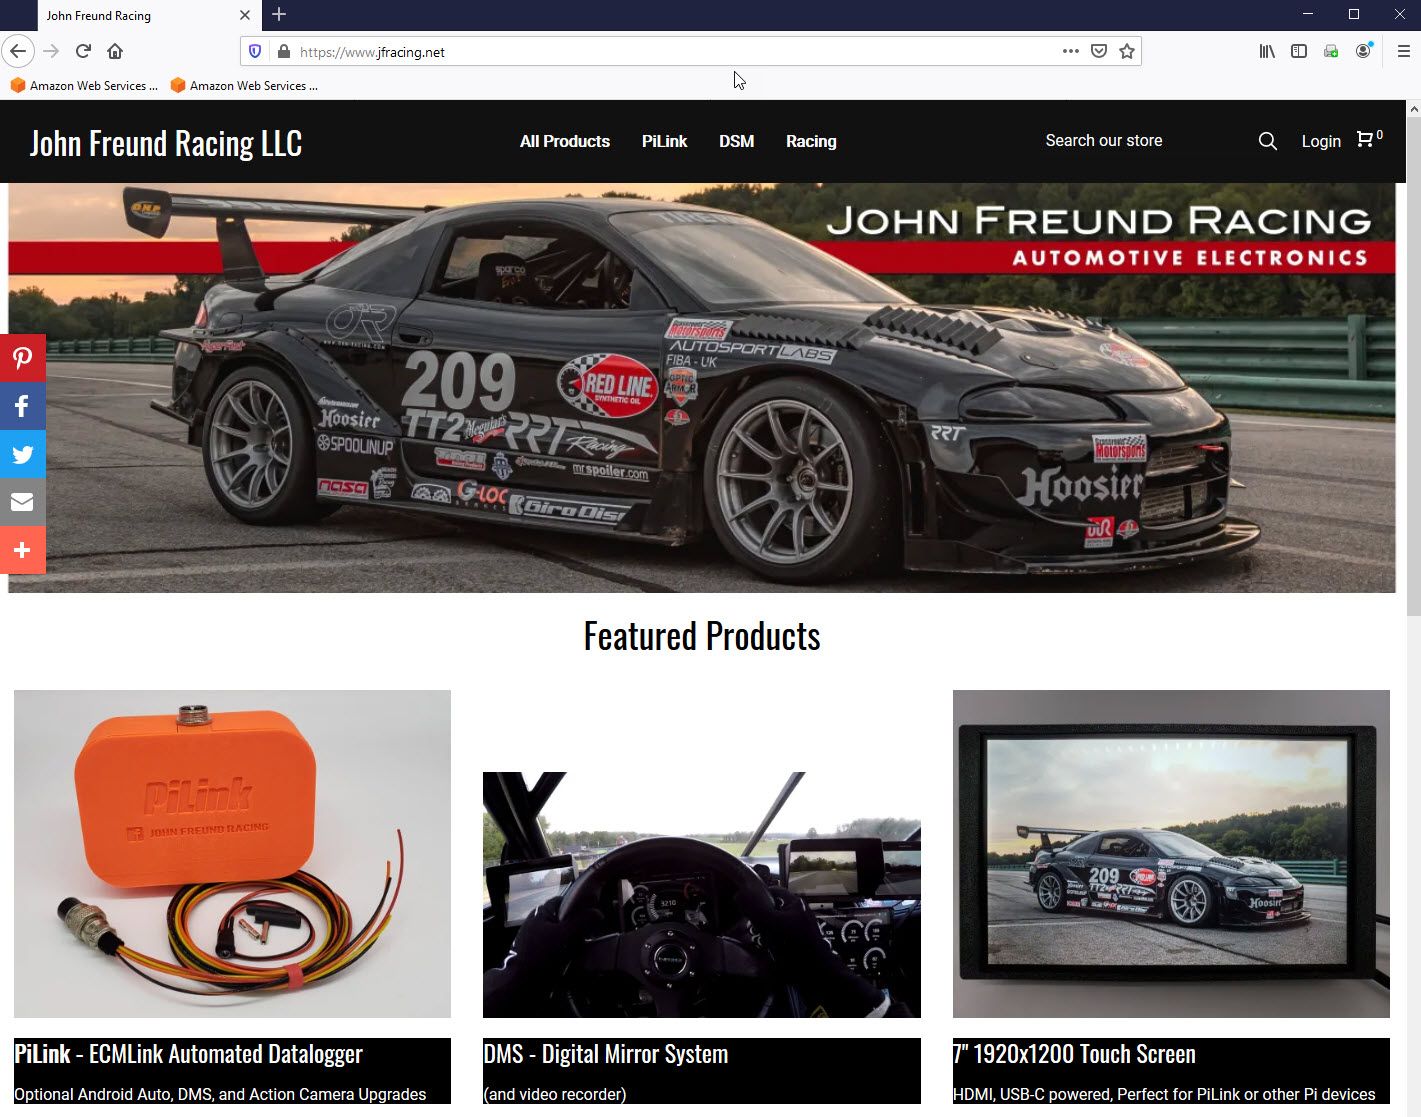Open the shopping cart
This screenshot has height=1117, width=1421.
(1369, 139)
